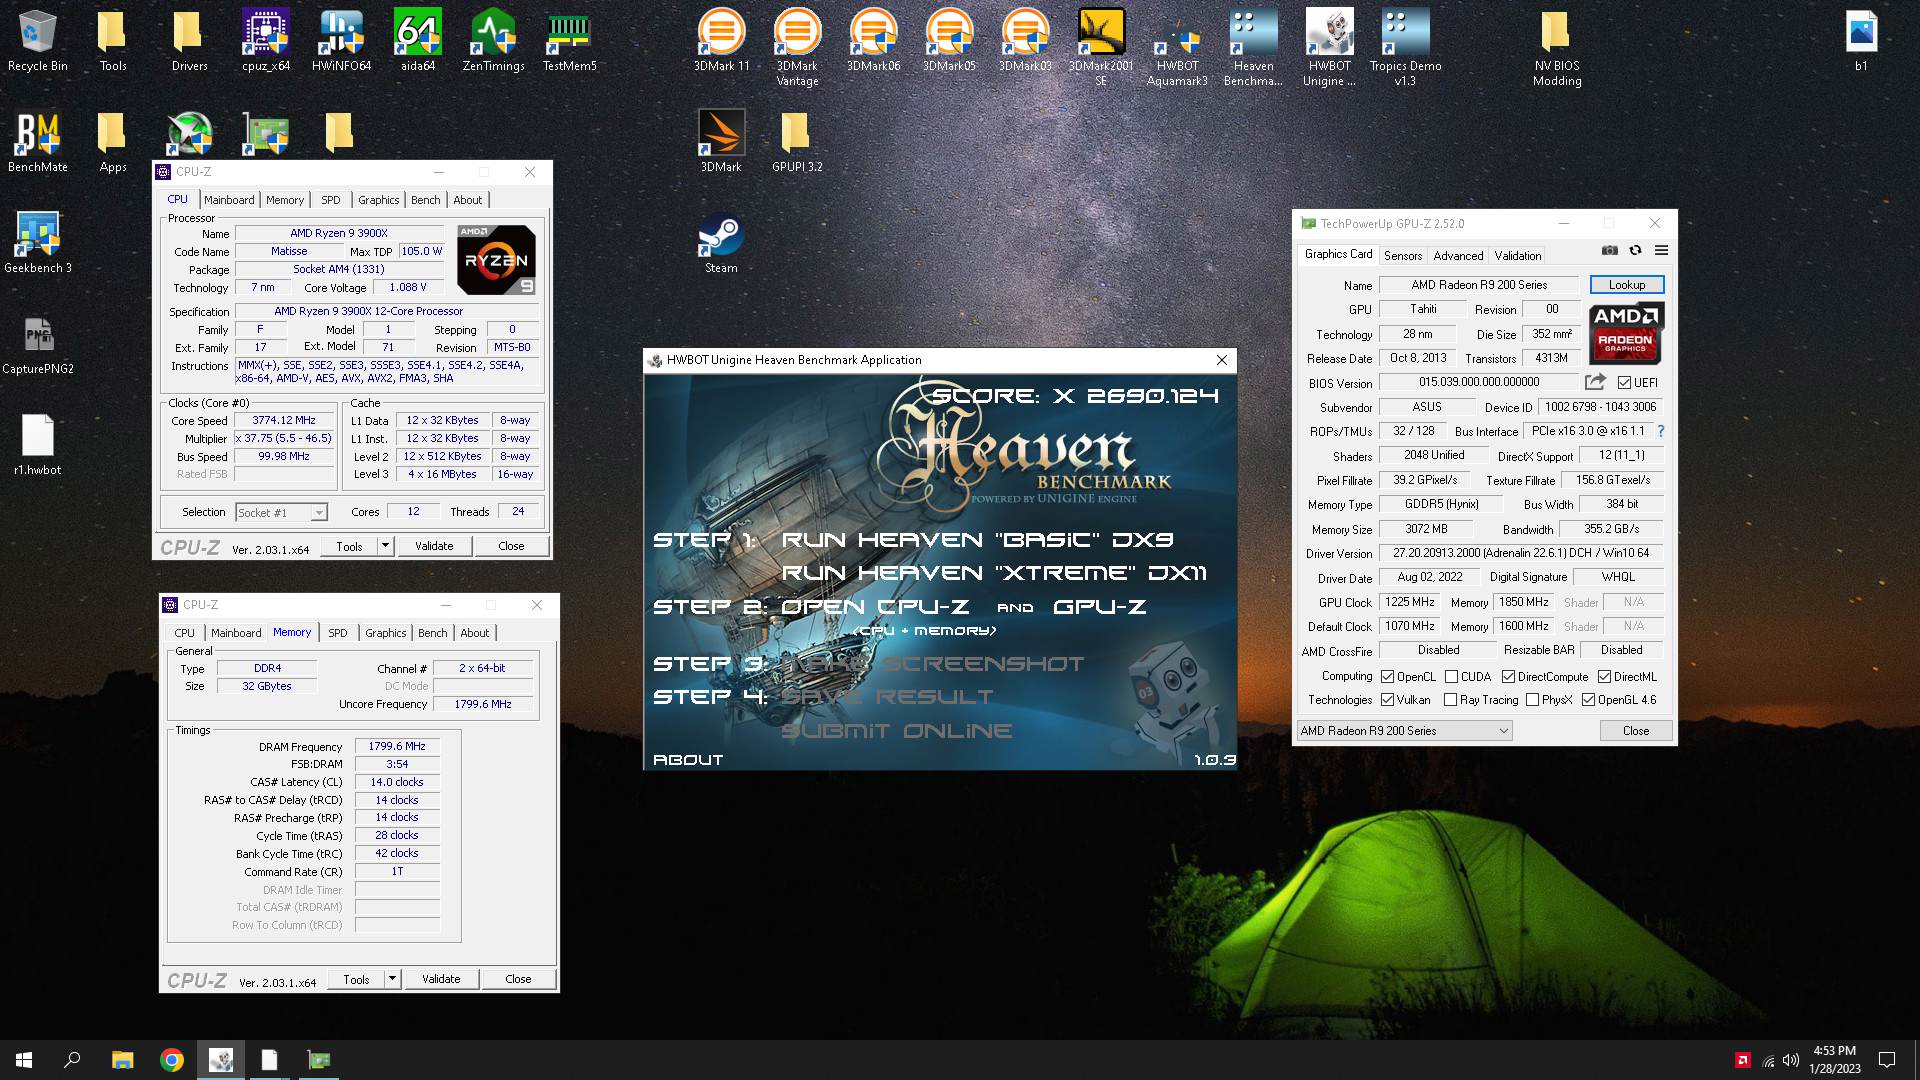Open 3DMark05 desktop shortcut

[x=949, y=40]
